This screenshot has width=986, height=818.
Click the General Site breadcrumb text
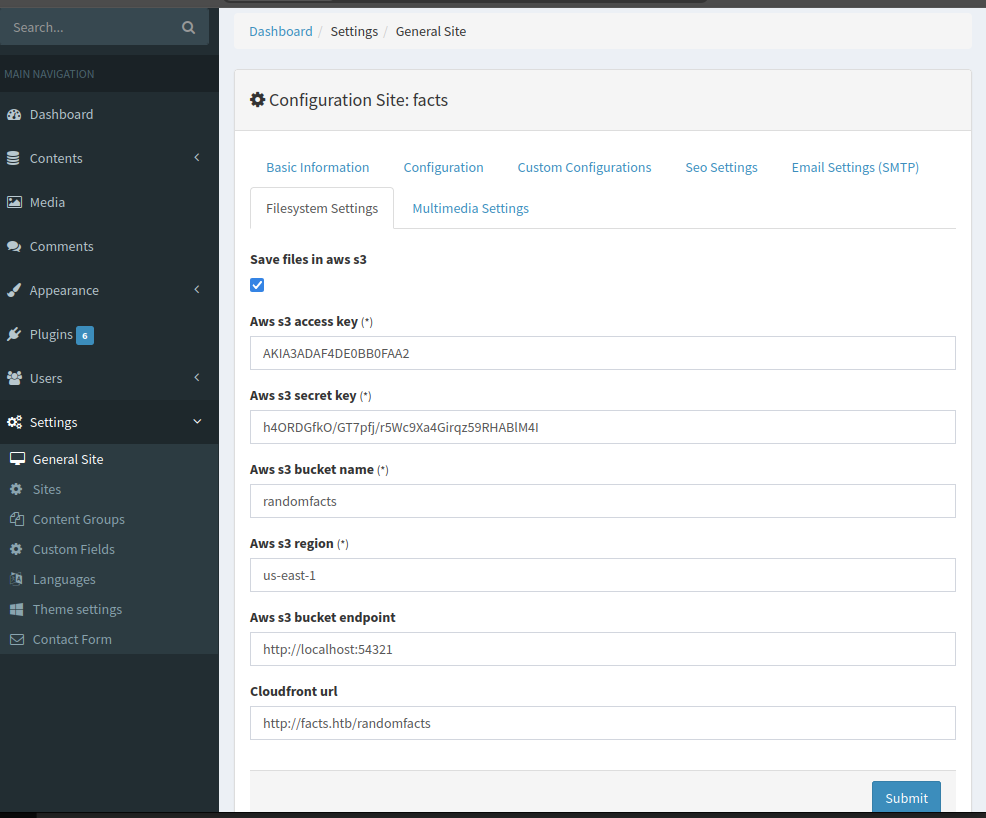431,31
